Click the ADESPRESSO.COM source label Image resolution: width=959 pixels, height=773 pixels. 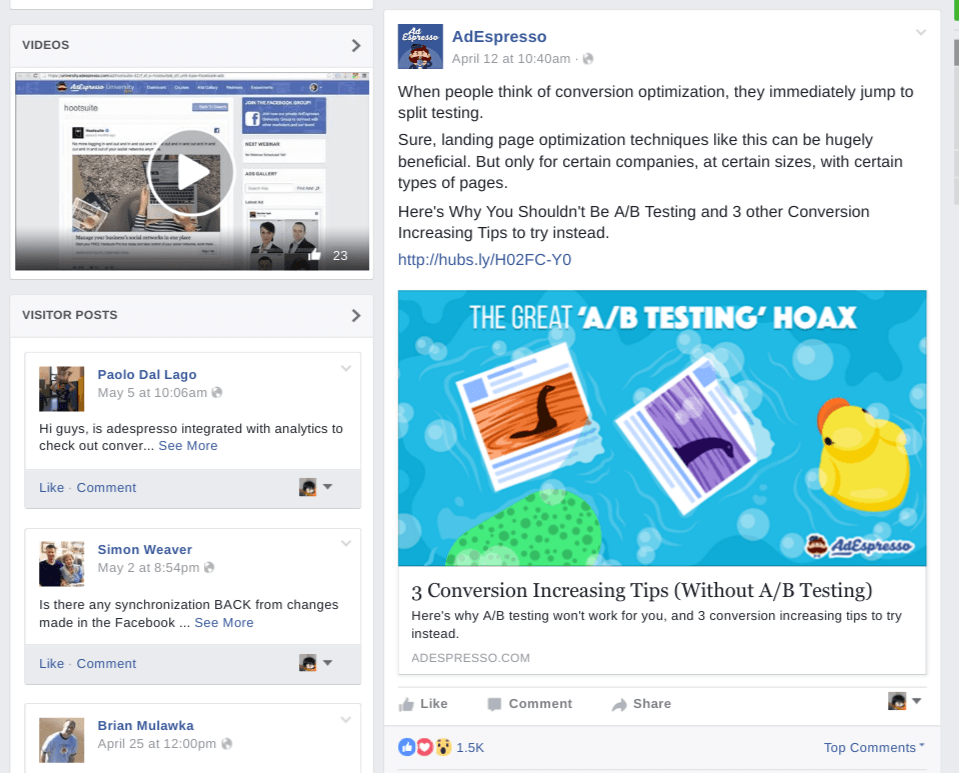click(x=470, y=658)
